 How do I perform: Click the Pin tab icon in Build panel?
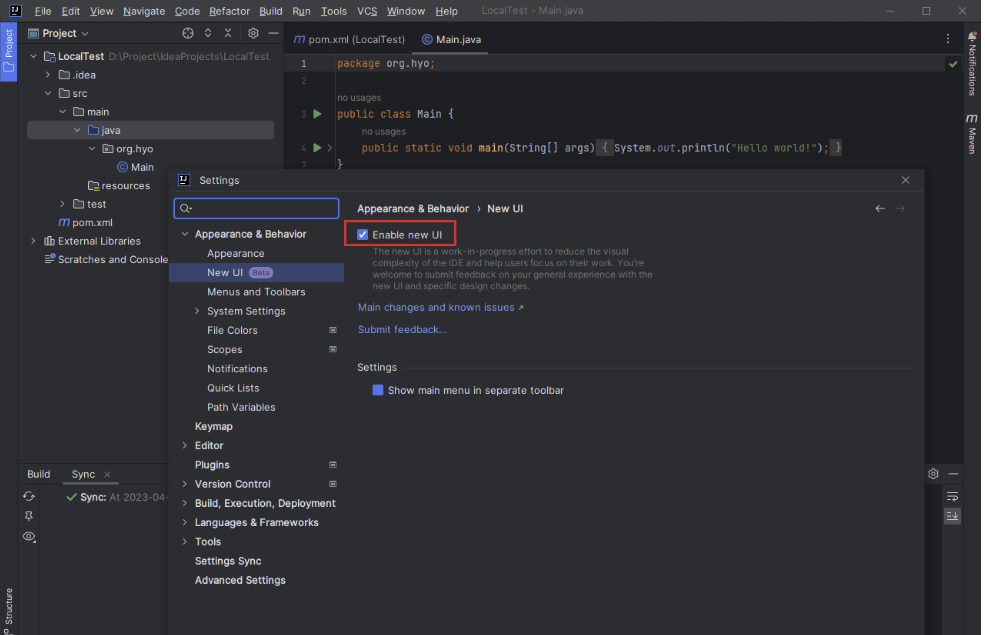point(29,516)
